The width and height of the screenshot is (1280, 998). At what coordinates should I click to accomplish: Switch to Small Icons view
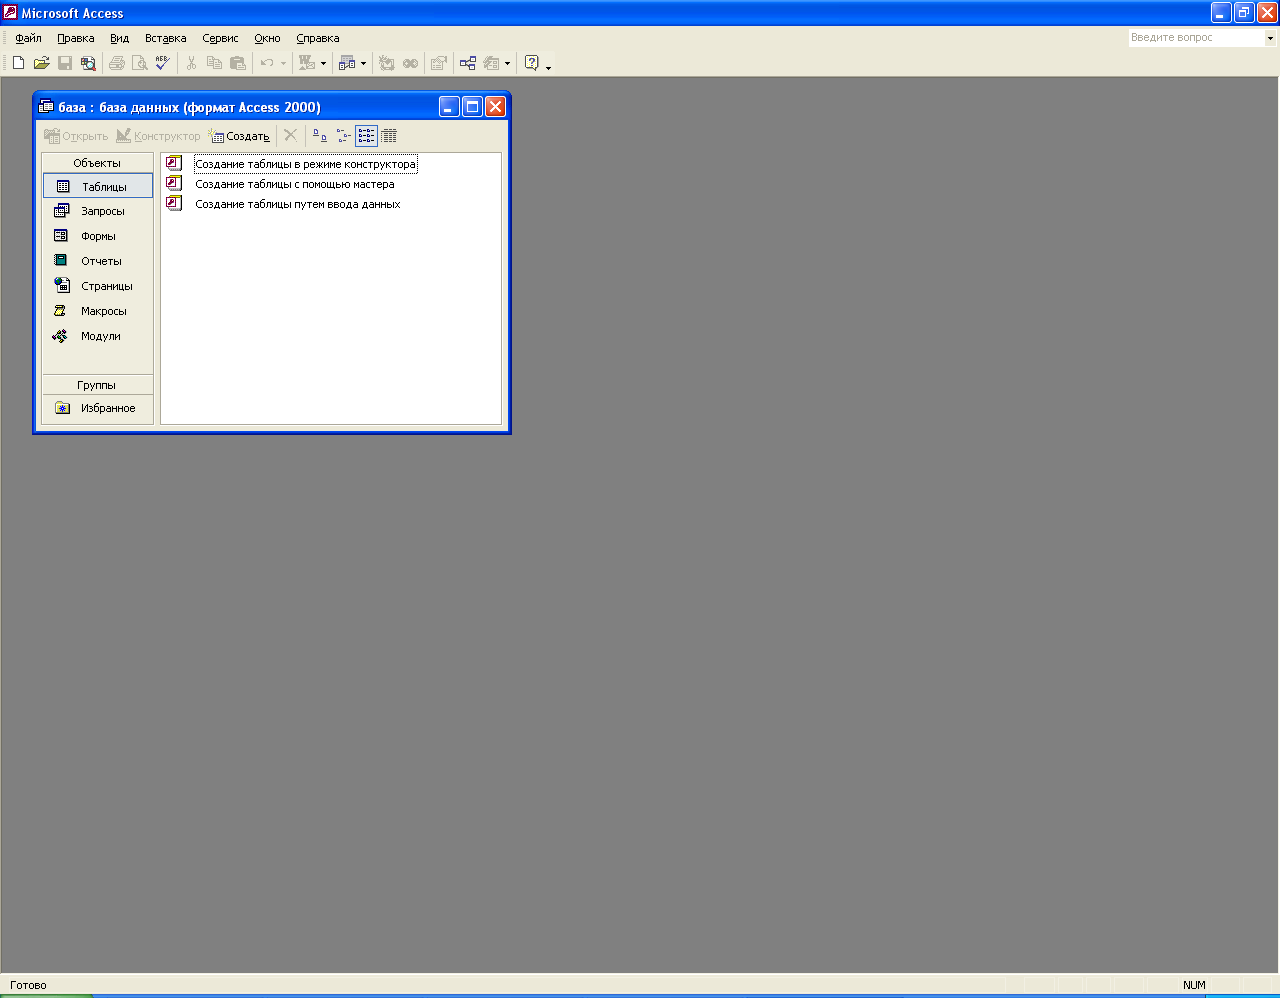coord(343,135)
